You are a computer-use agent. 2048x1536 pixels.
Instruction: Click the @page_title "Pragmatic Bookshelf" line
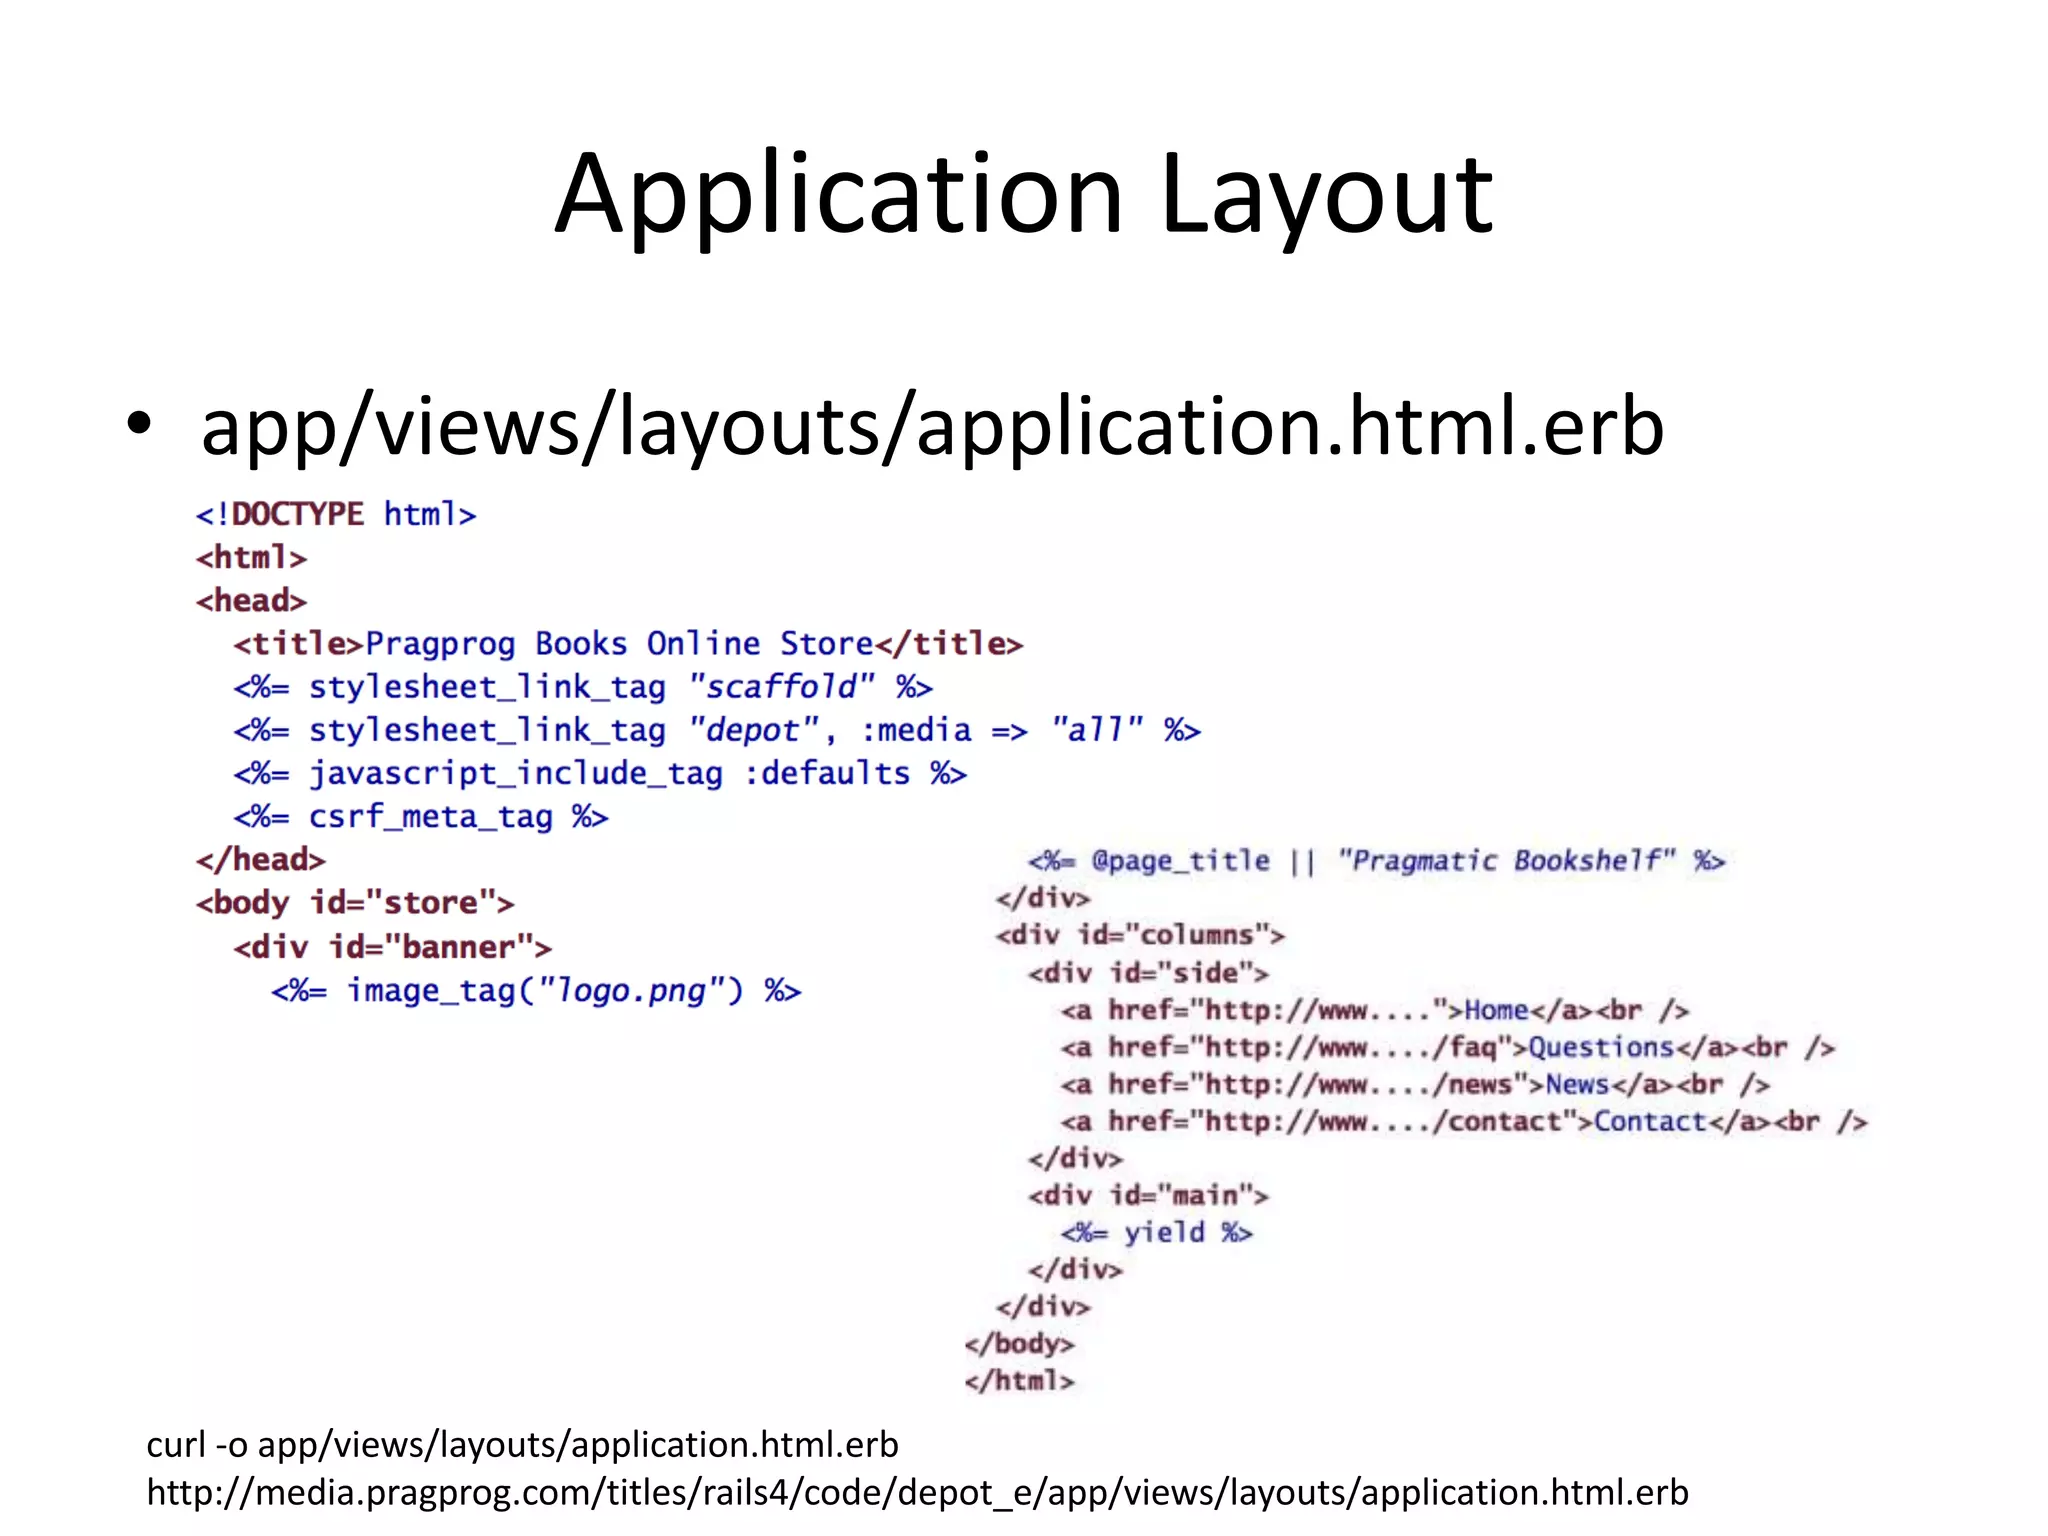click(1377, 861)
